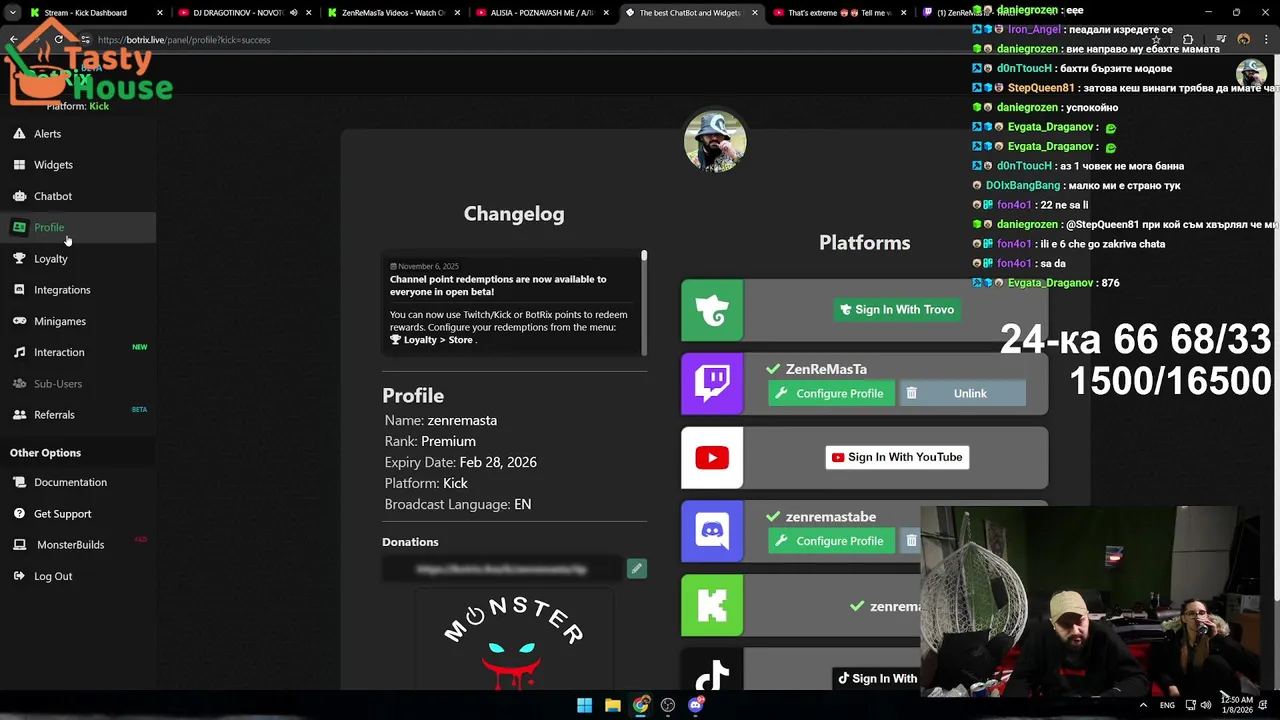Open Chatbot robot icon in sidebar
Image resolution: width=1280 pixels, height=720 pixels.
click(x=19, y=196)
